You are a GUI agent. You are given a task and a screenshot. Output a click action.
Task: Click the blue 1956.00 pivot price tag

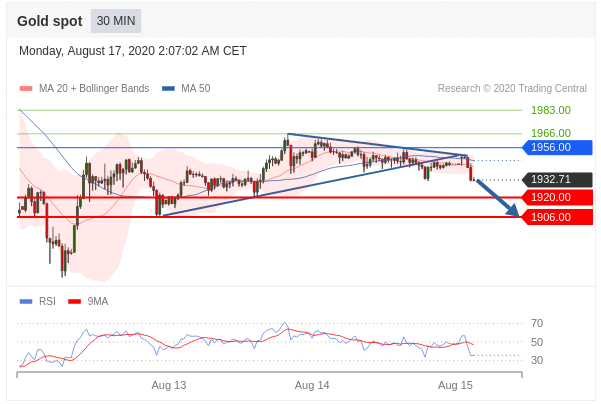[558, 147]
